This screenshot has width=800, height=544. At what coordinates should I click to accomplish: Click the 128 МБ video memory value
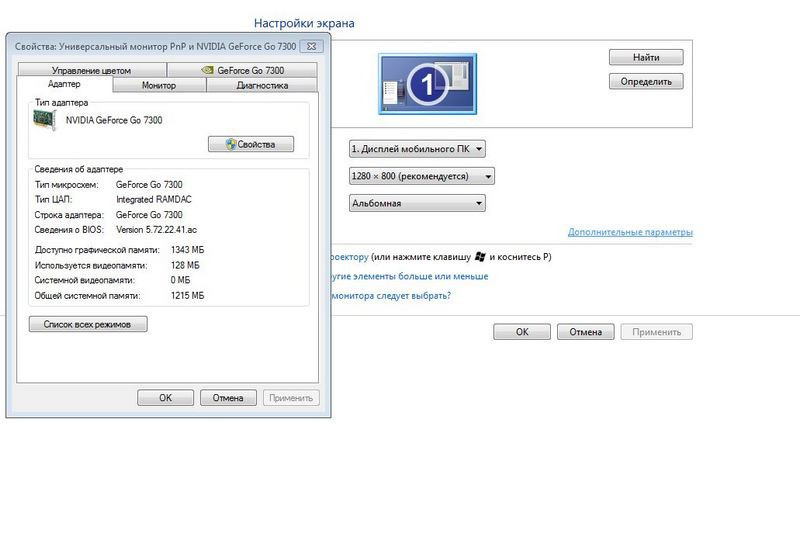[185, 265]
